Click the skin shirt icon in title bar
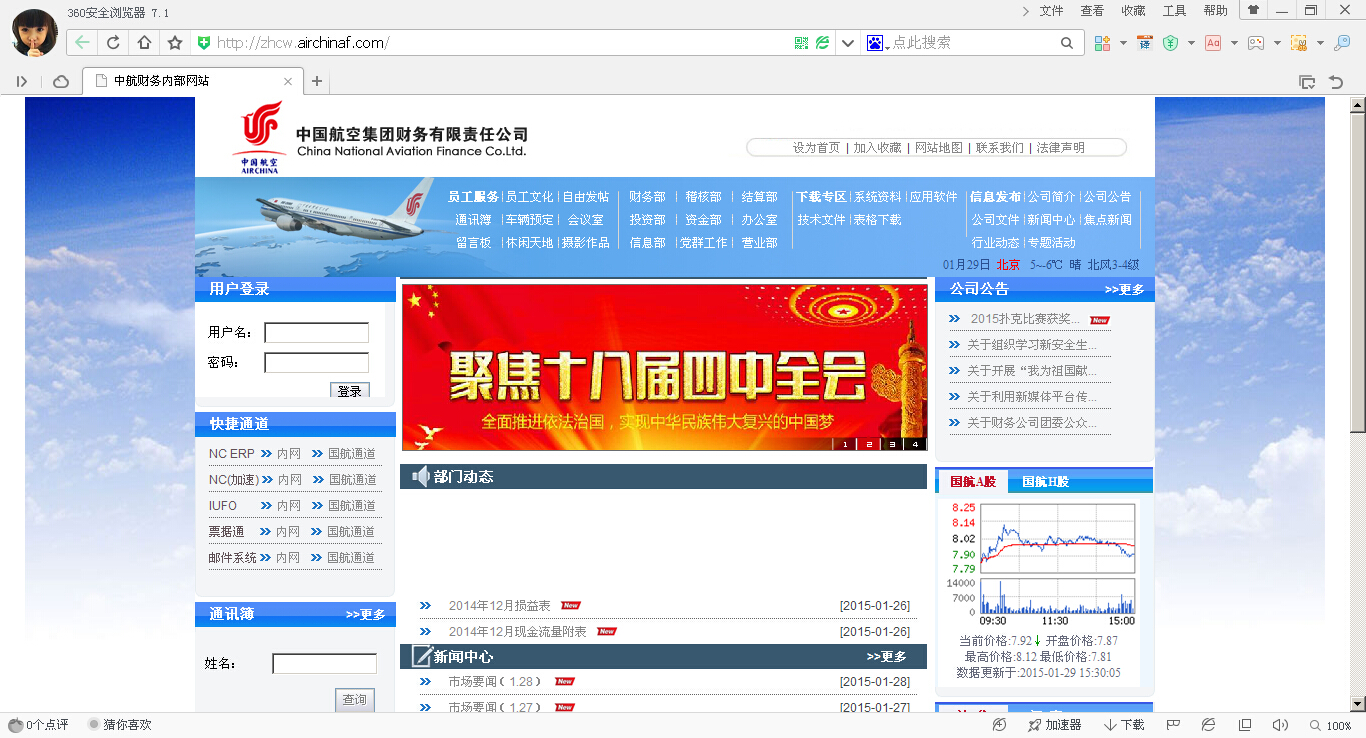 [x=1253, y=10]
